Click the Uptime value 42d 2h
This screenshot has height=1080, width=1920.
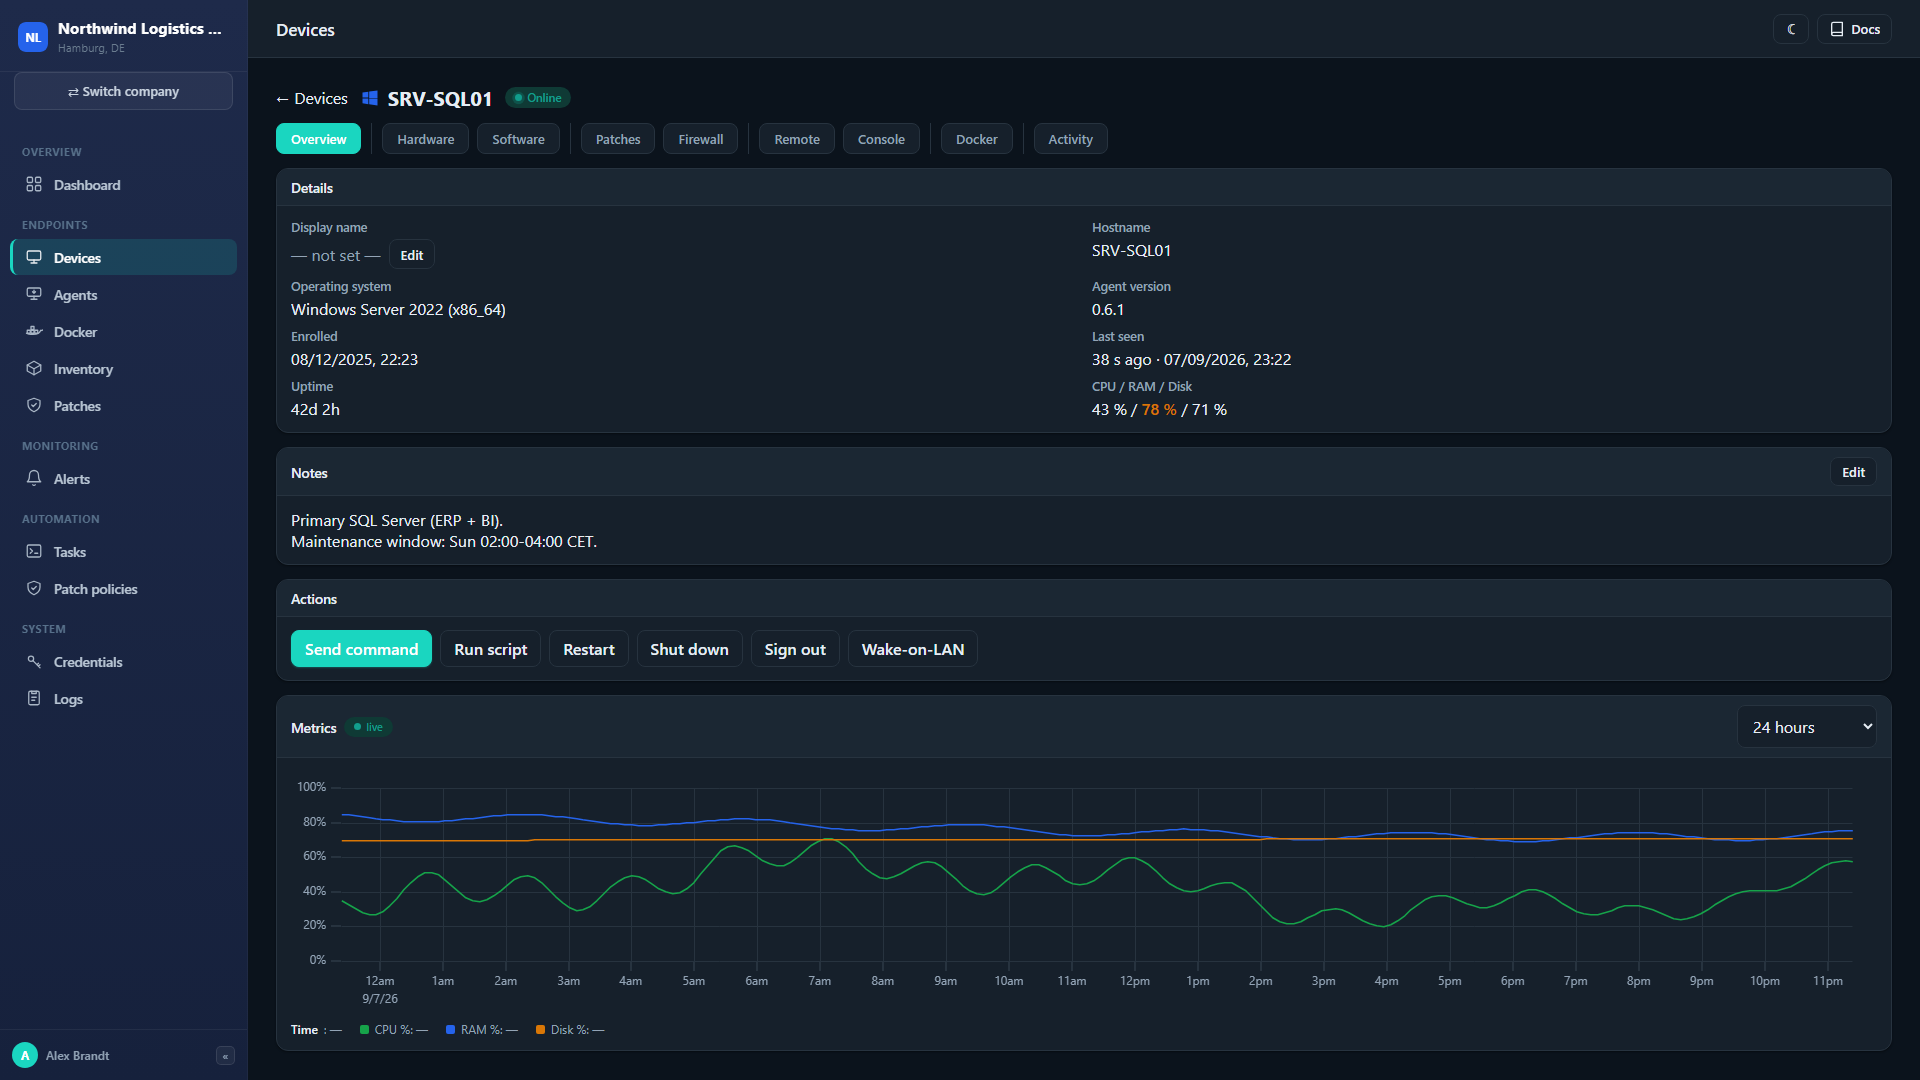315,410
